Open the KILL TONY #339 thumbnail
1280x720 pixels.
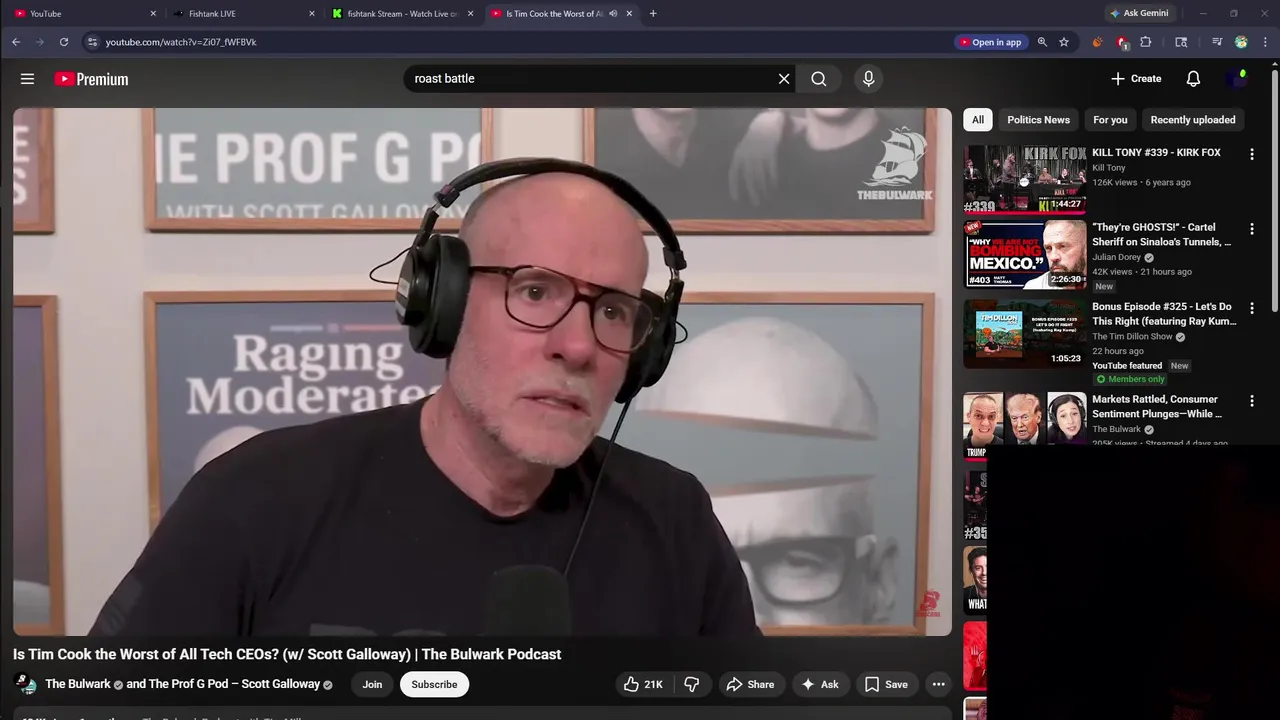click(1024, 179)
